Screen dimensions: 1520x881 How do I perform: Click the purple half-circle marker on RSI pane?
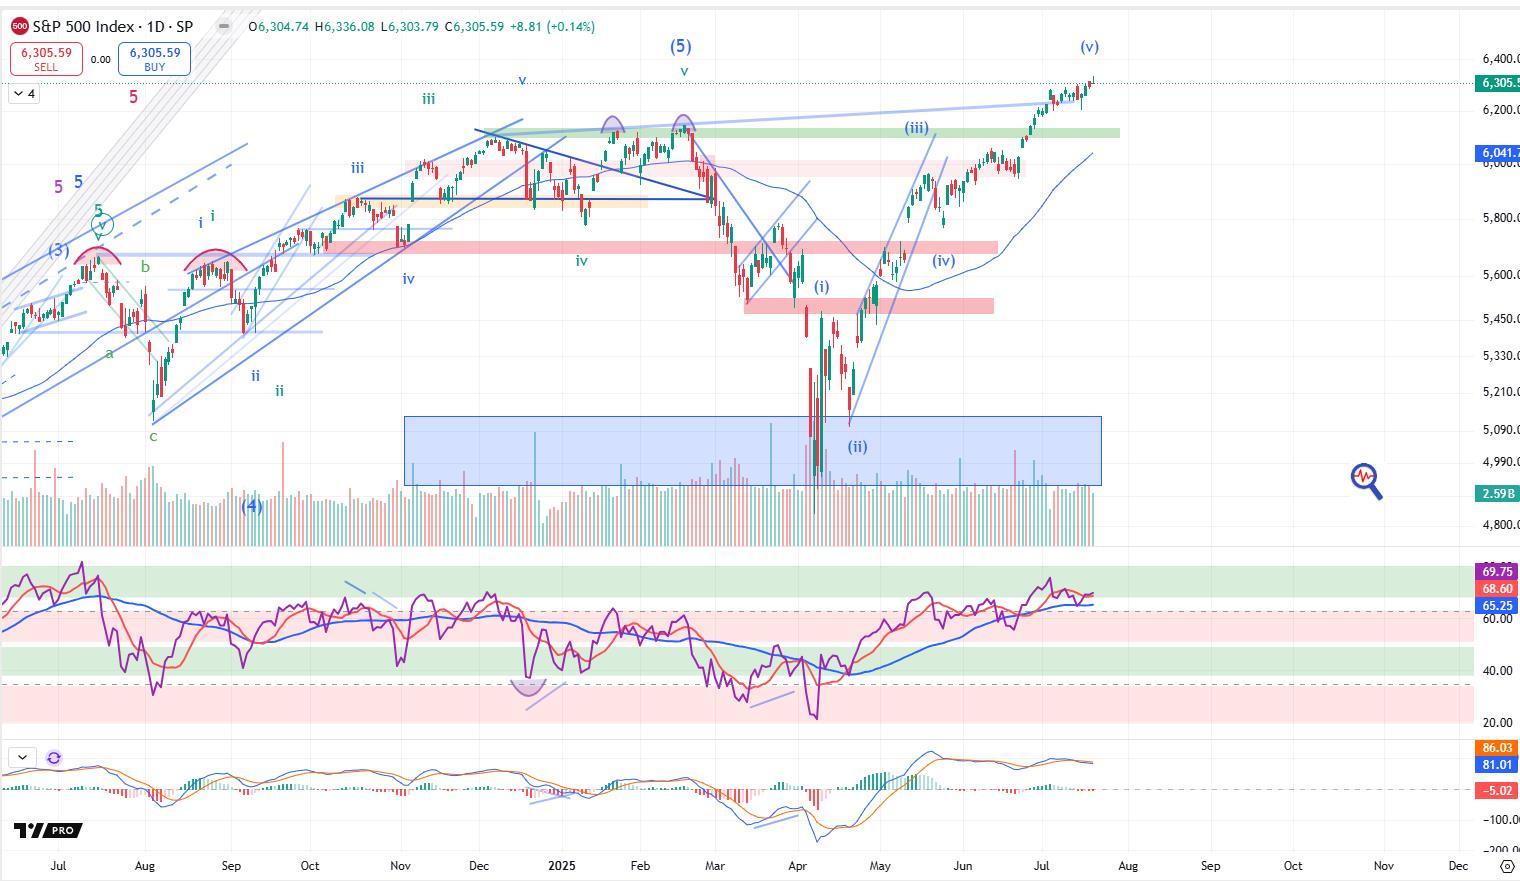point(528,687)
